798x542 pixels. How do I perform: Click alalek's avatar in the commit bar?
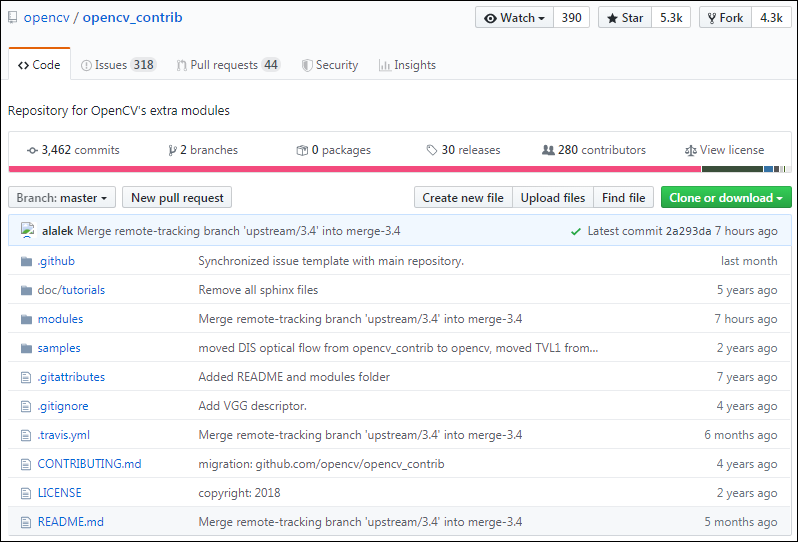(27, 231)
